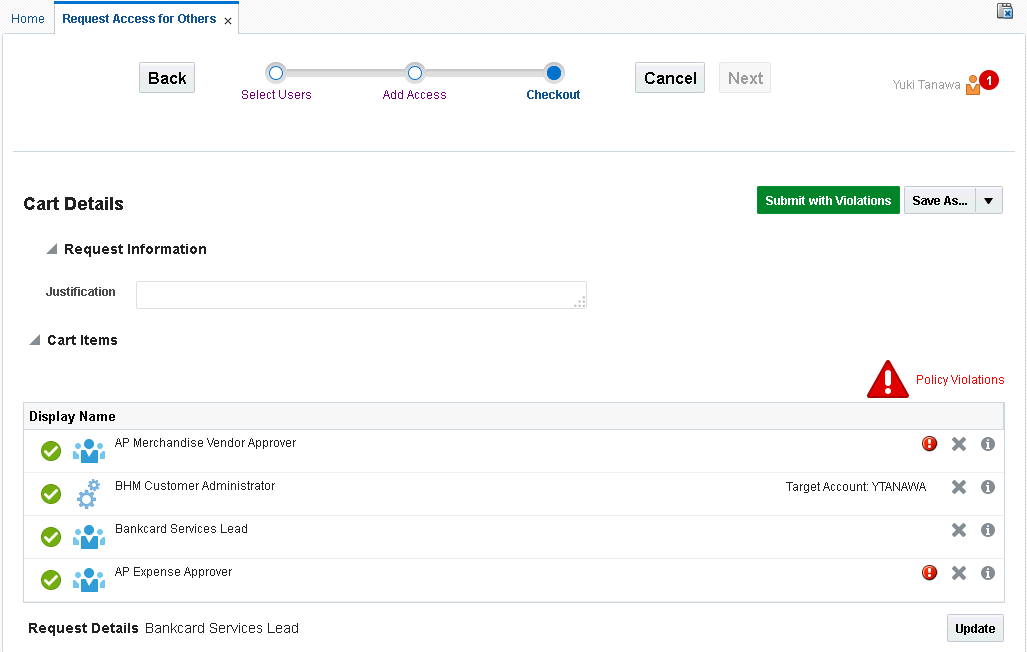The height and width of the screenshot is (652, 1027).
Task: Select the Checkout step
Action: point(553,94)
